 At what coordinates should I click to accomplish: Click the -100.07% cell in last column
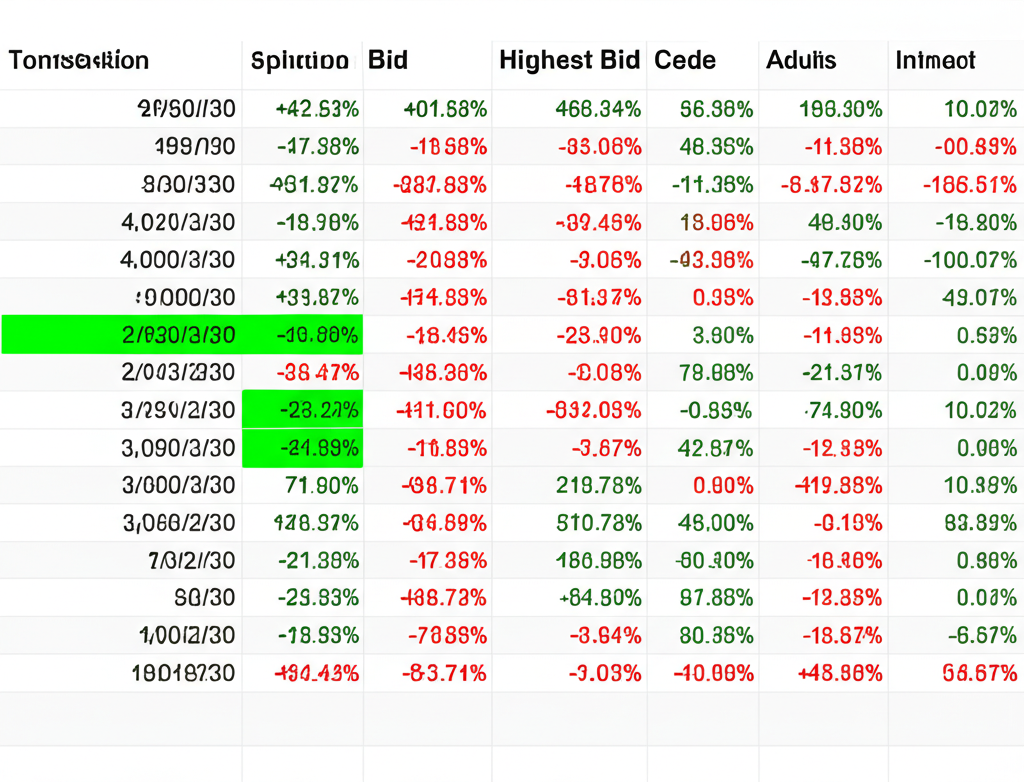tap(969, 260)
